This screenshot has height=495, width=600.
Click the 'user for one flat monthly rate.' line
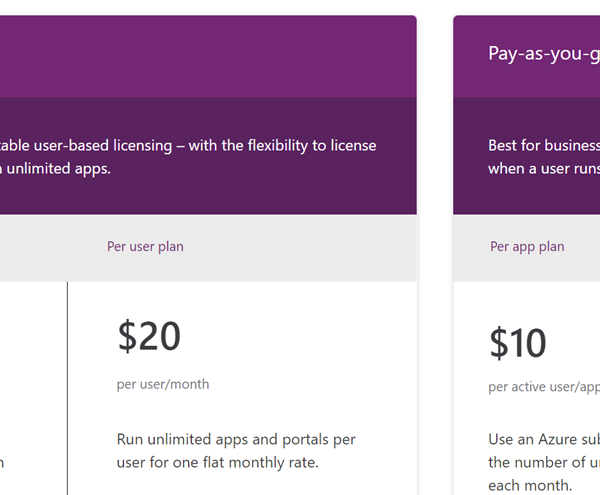217,462
